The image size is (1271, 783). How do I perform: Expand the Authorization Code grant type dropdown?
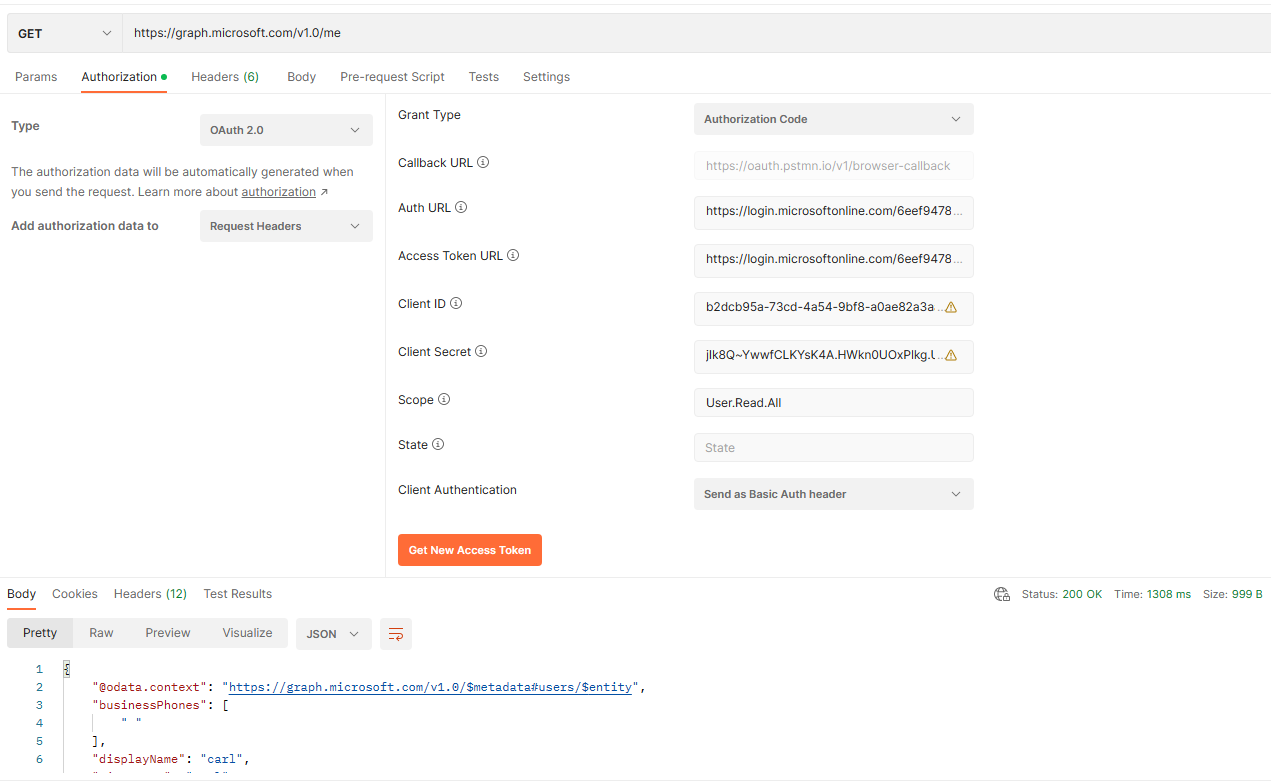click(833, 119)
